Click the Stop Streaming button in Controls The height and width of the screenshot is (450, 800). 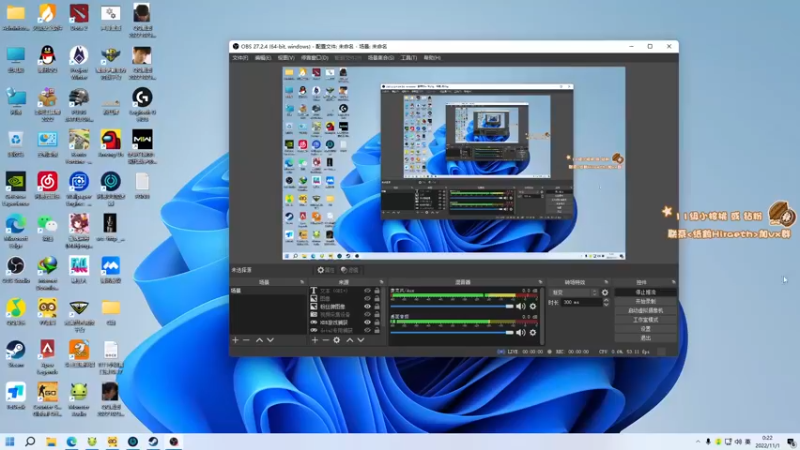pos(645,292)
